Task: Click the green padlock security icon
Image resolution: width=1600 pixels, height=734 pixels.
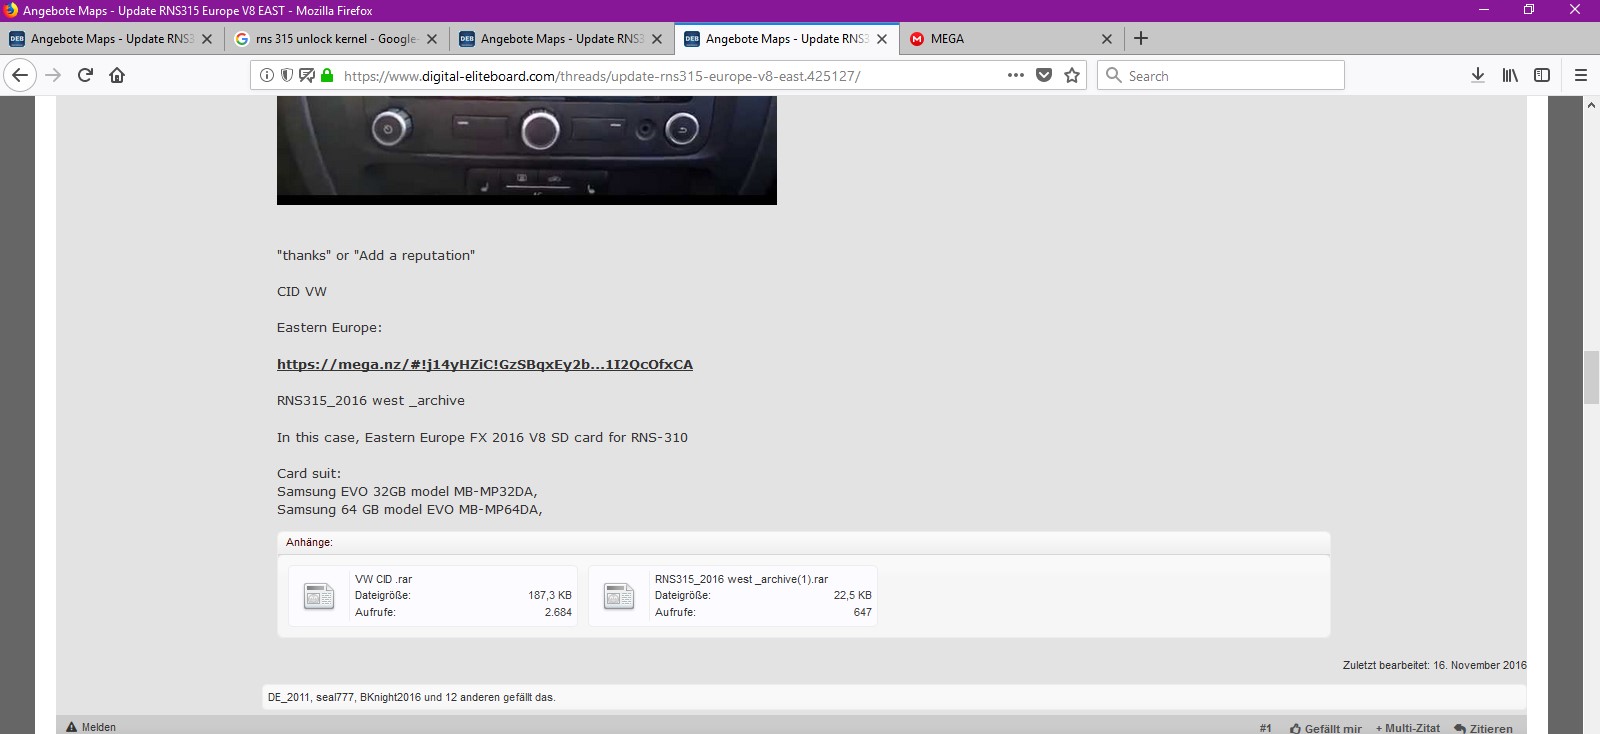Action: 327,75
